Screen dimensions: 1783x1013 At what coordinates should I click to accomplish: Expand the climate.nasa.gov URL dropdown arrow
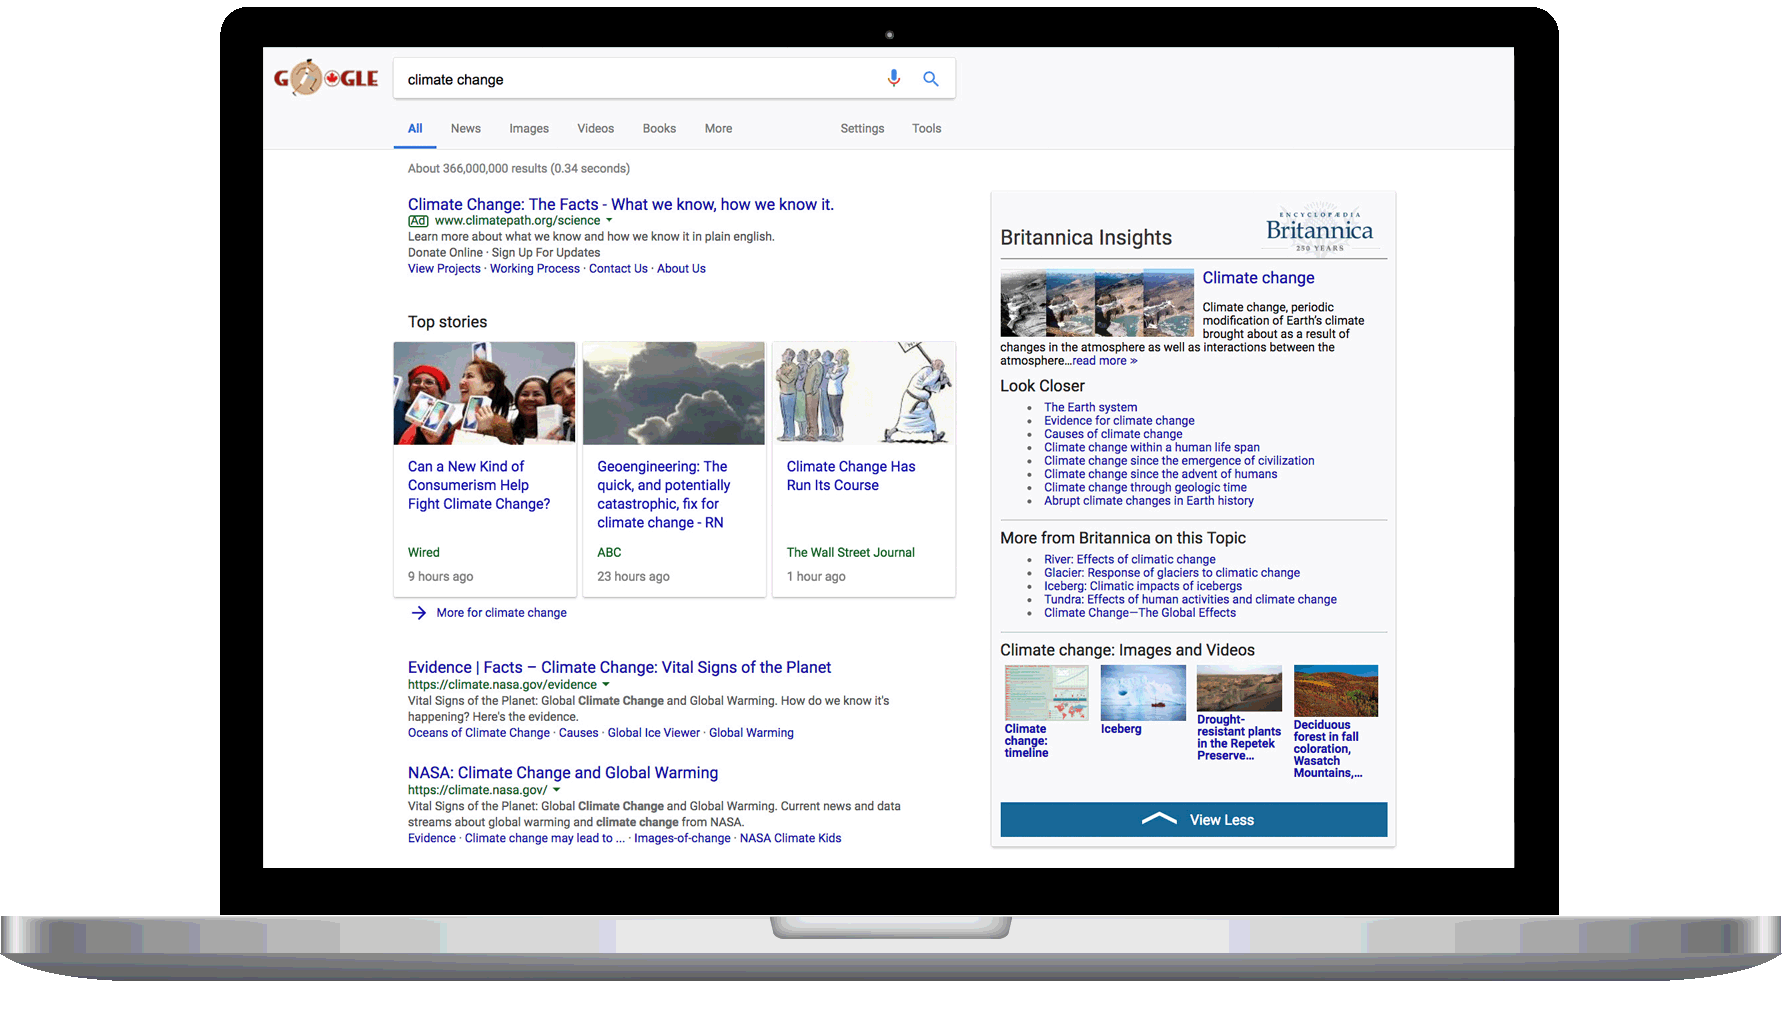click(x=557, y=790)
